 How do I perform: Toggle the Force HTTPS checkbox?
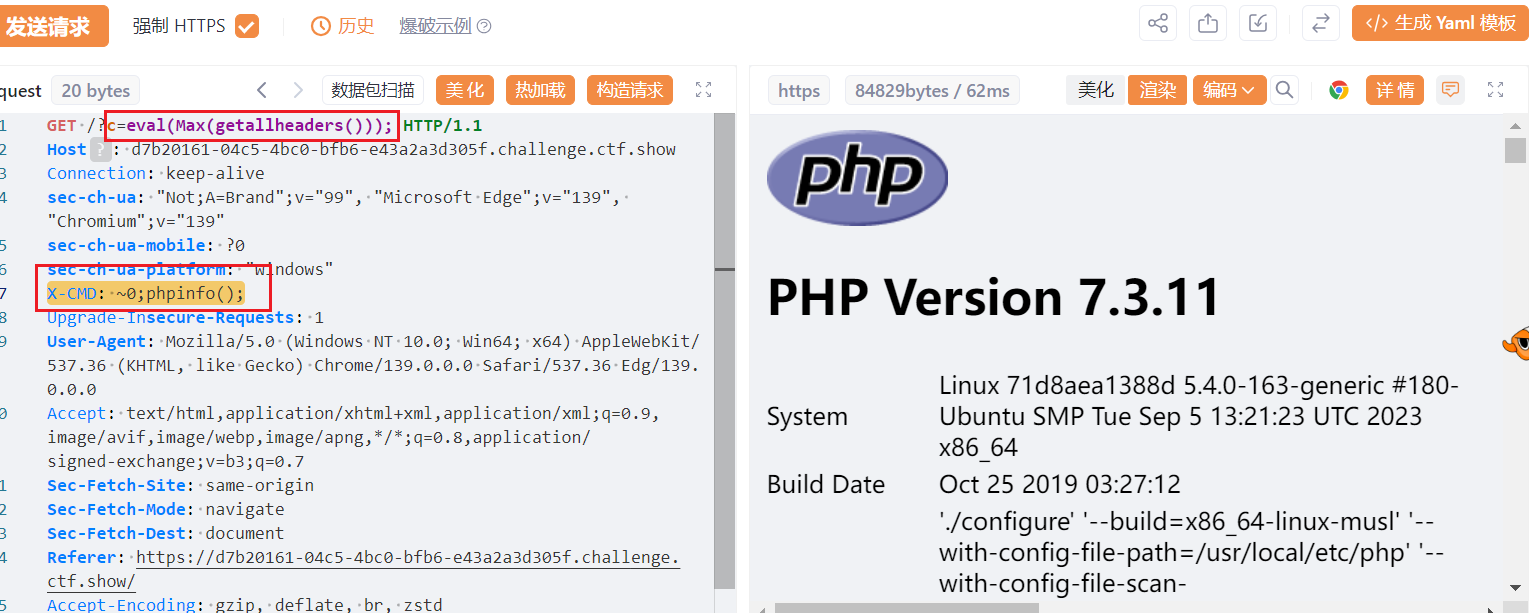[x=247, y=26]
